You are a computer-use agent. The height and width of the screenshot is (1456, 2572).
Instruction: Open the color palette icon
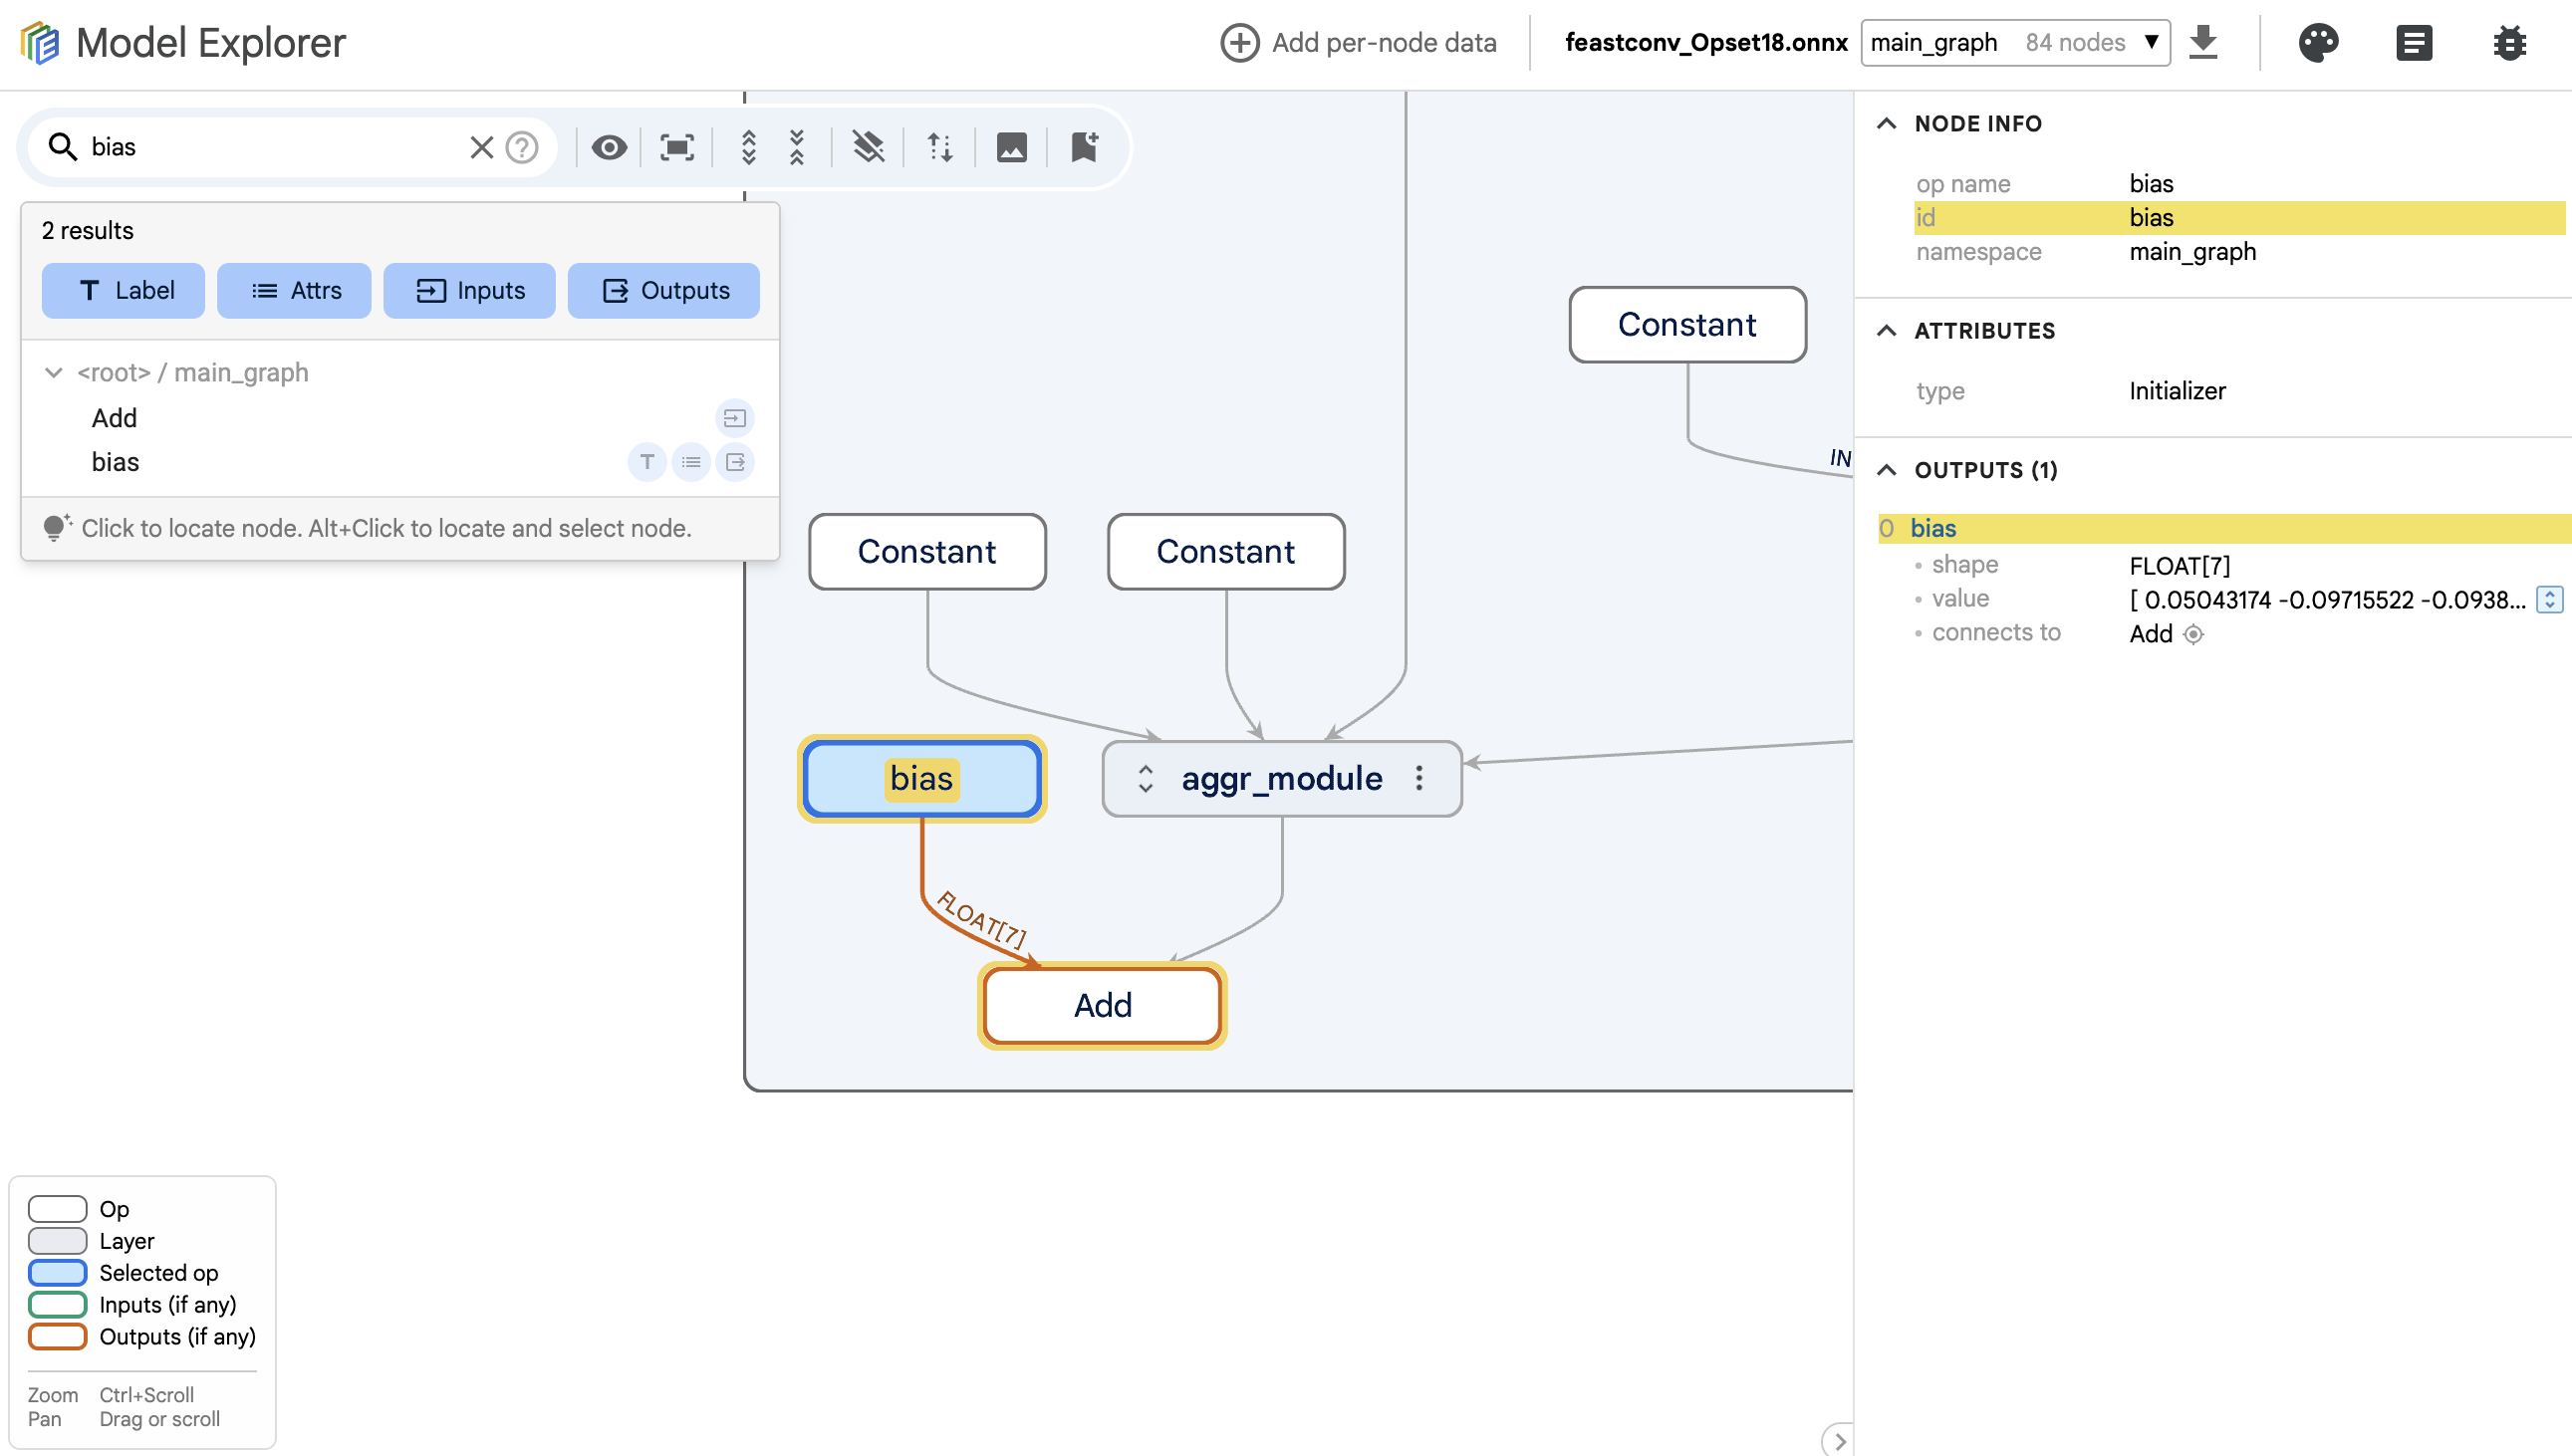click(x=2318, y=43)
